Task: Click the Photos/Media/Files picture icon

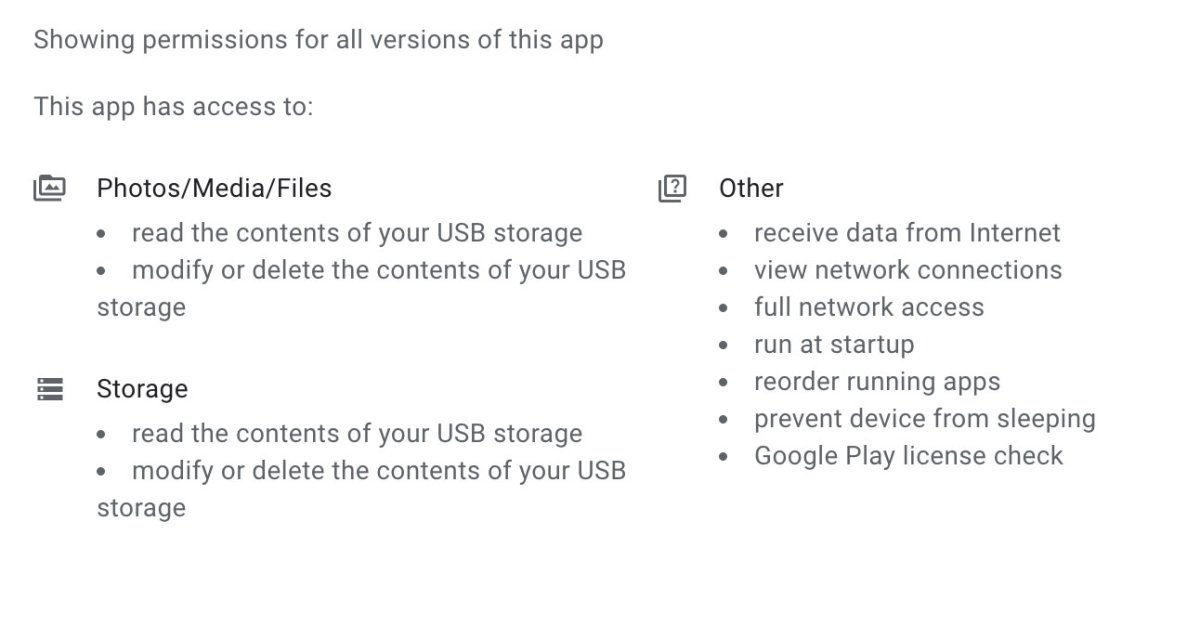Action: click(49, 188)
